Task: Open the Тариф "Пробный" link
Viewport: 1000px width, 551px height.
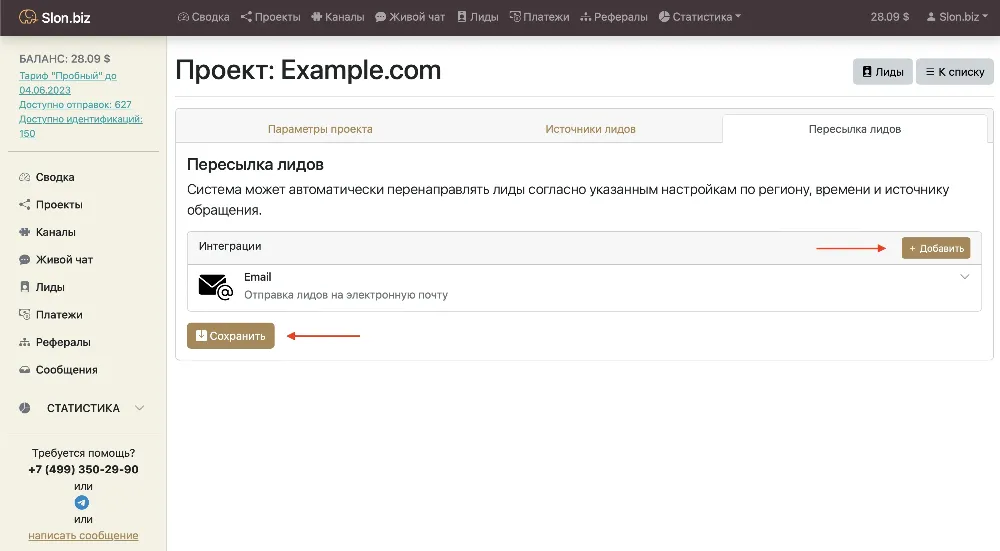Action: pos(68,83)
